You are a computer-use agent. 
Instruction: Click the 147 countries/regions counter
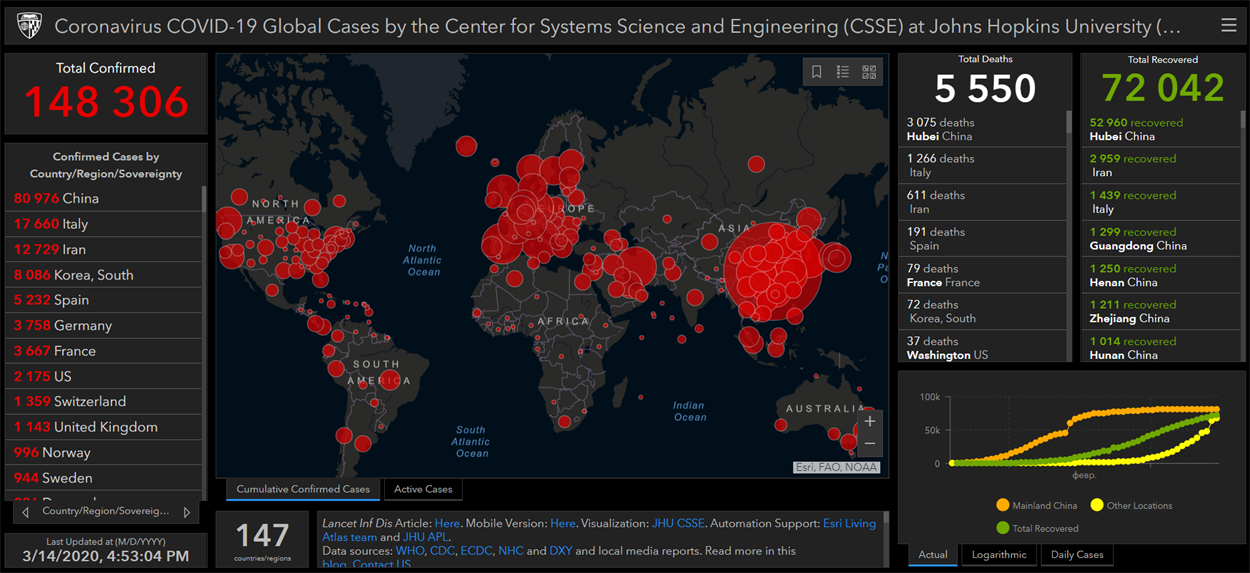(263, 541)
